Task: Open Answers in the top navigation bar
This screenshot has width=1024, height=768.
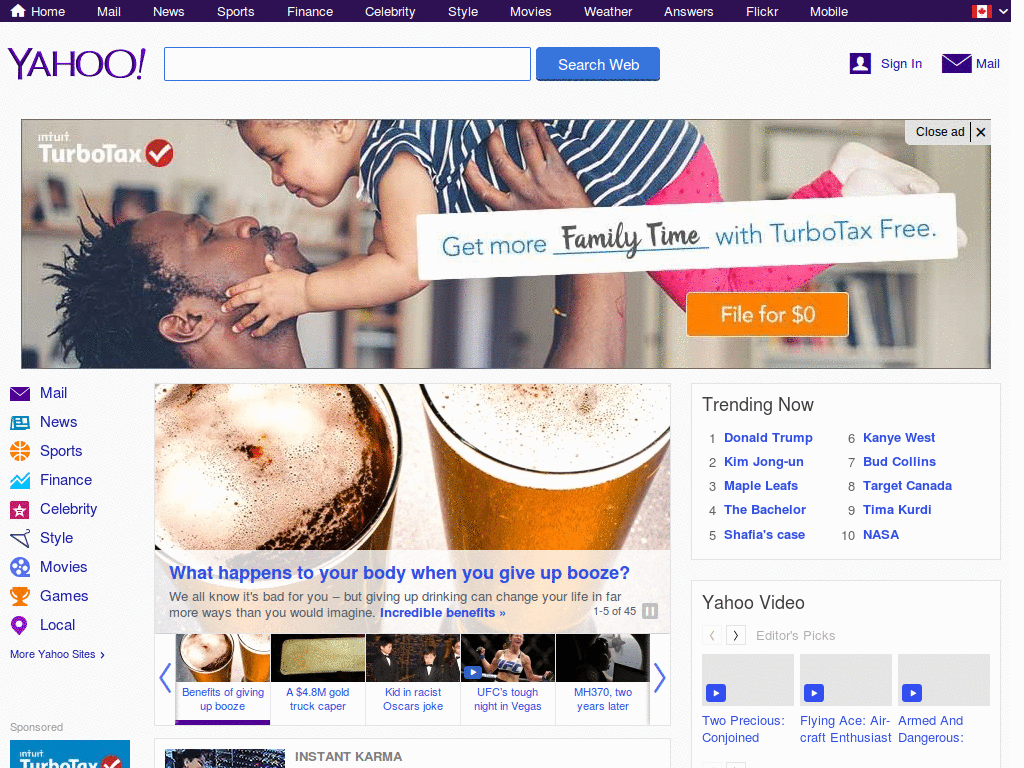Action: [689, 11]
